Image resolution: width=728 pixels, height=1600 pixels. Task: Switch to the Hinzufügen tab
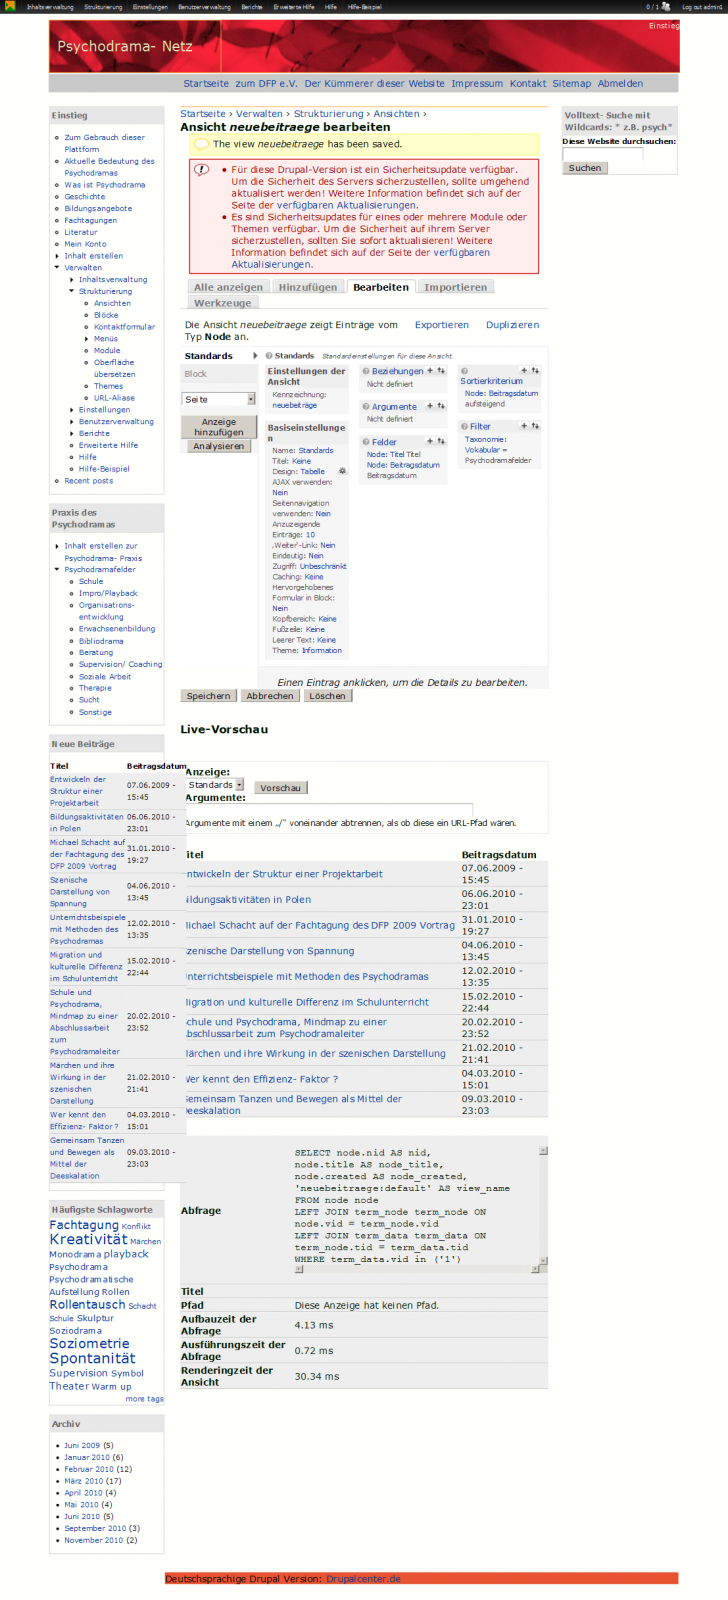(x=308, y=288)
